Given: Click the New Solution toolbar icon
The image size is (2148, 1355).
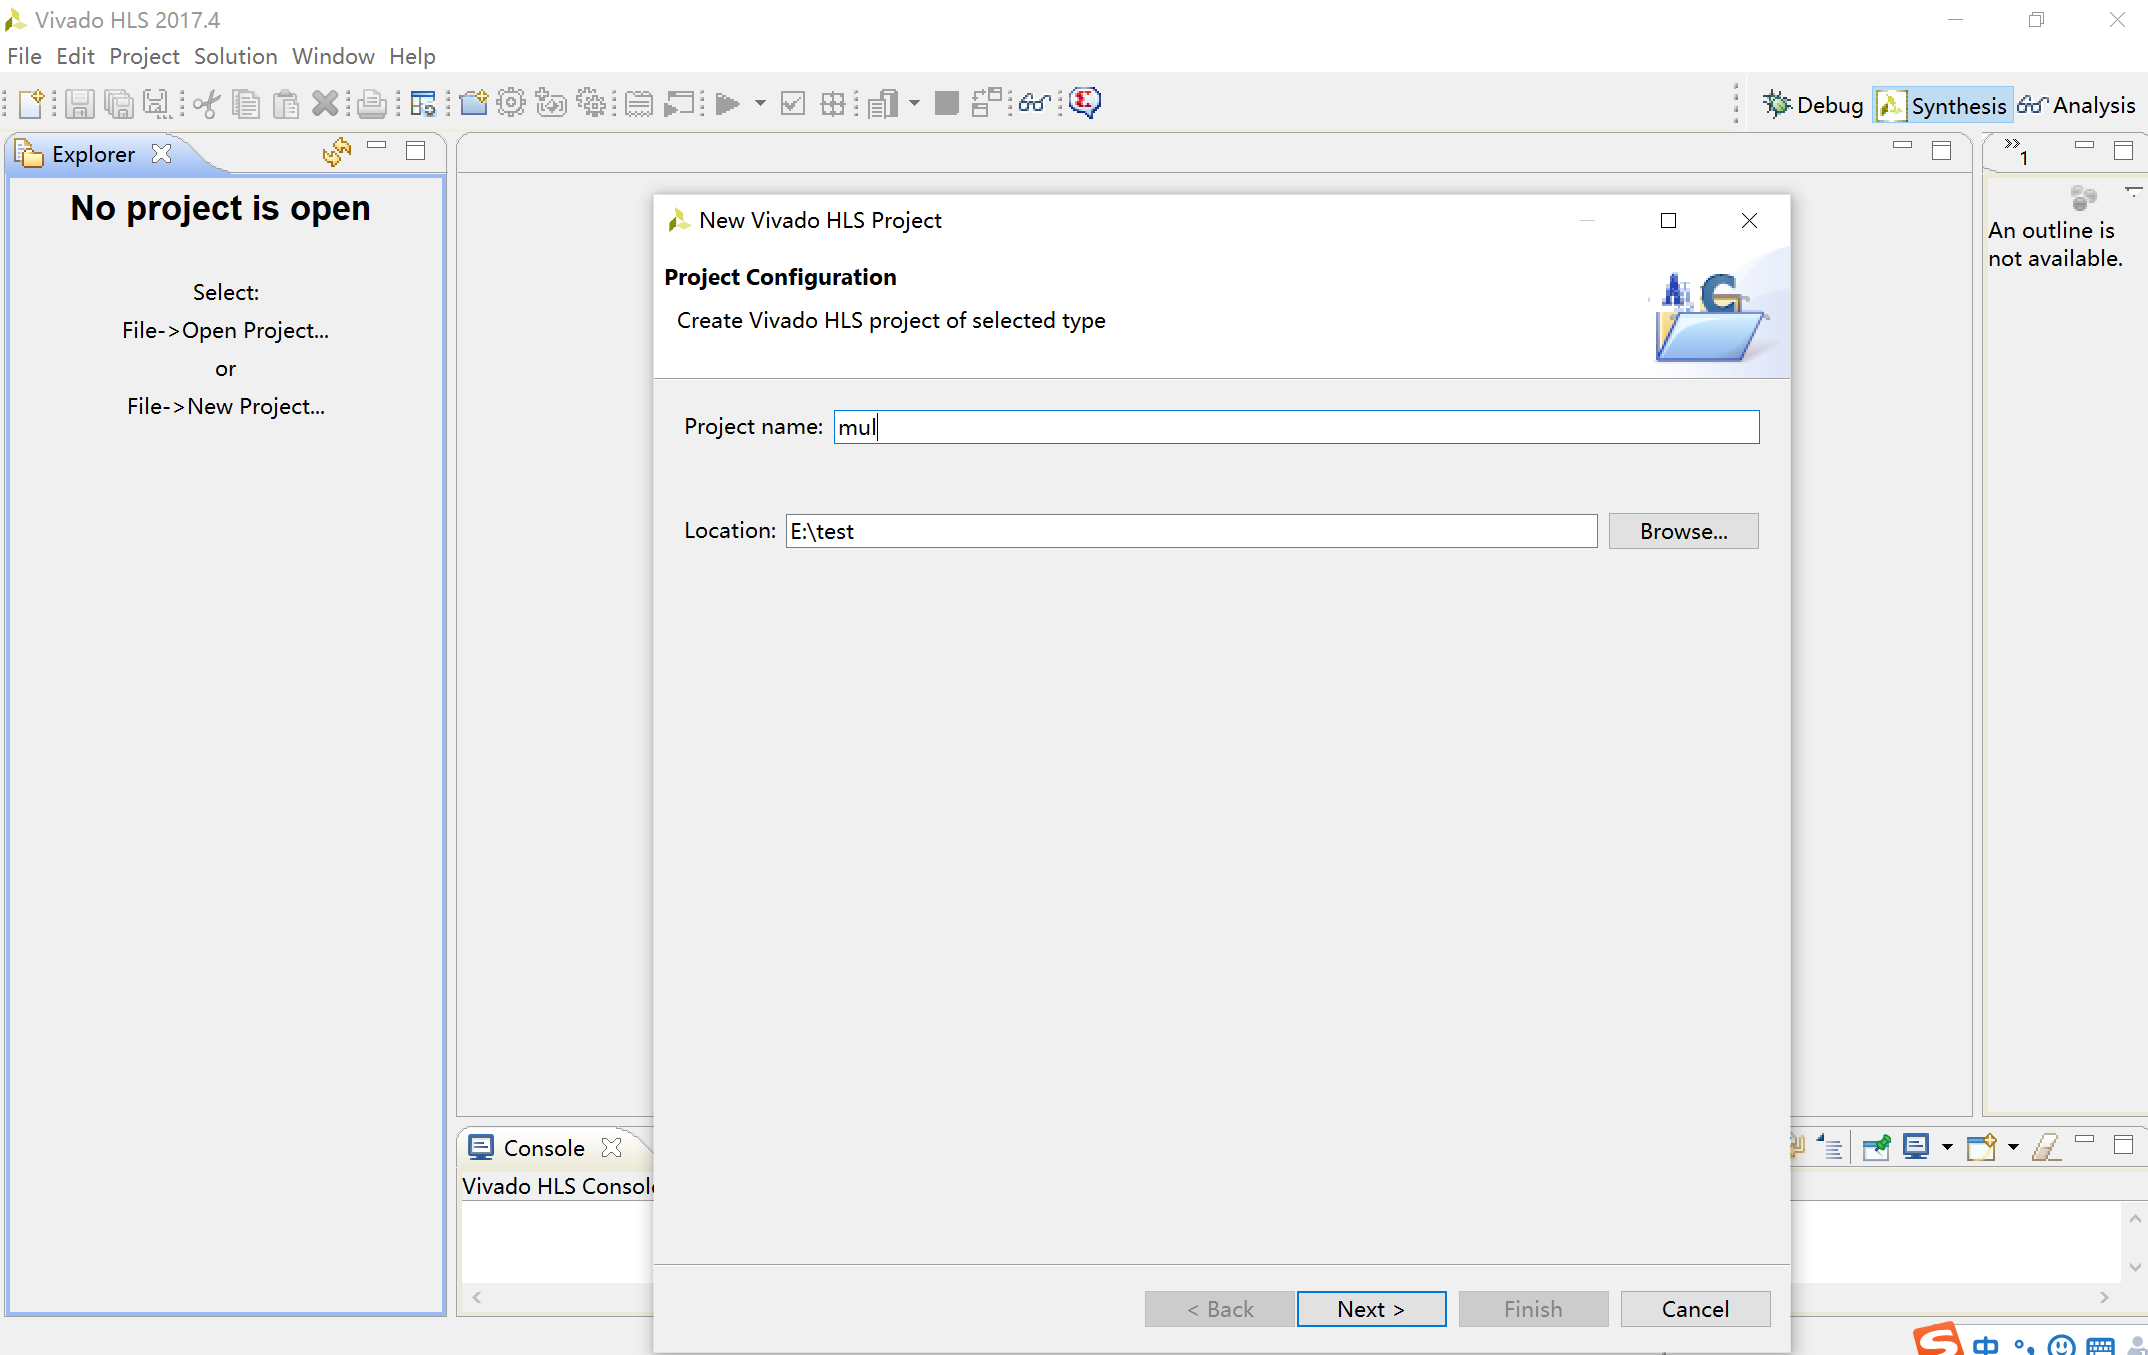Looking at the screenshot, I should (x=551, y=103).
